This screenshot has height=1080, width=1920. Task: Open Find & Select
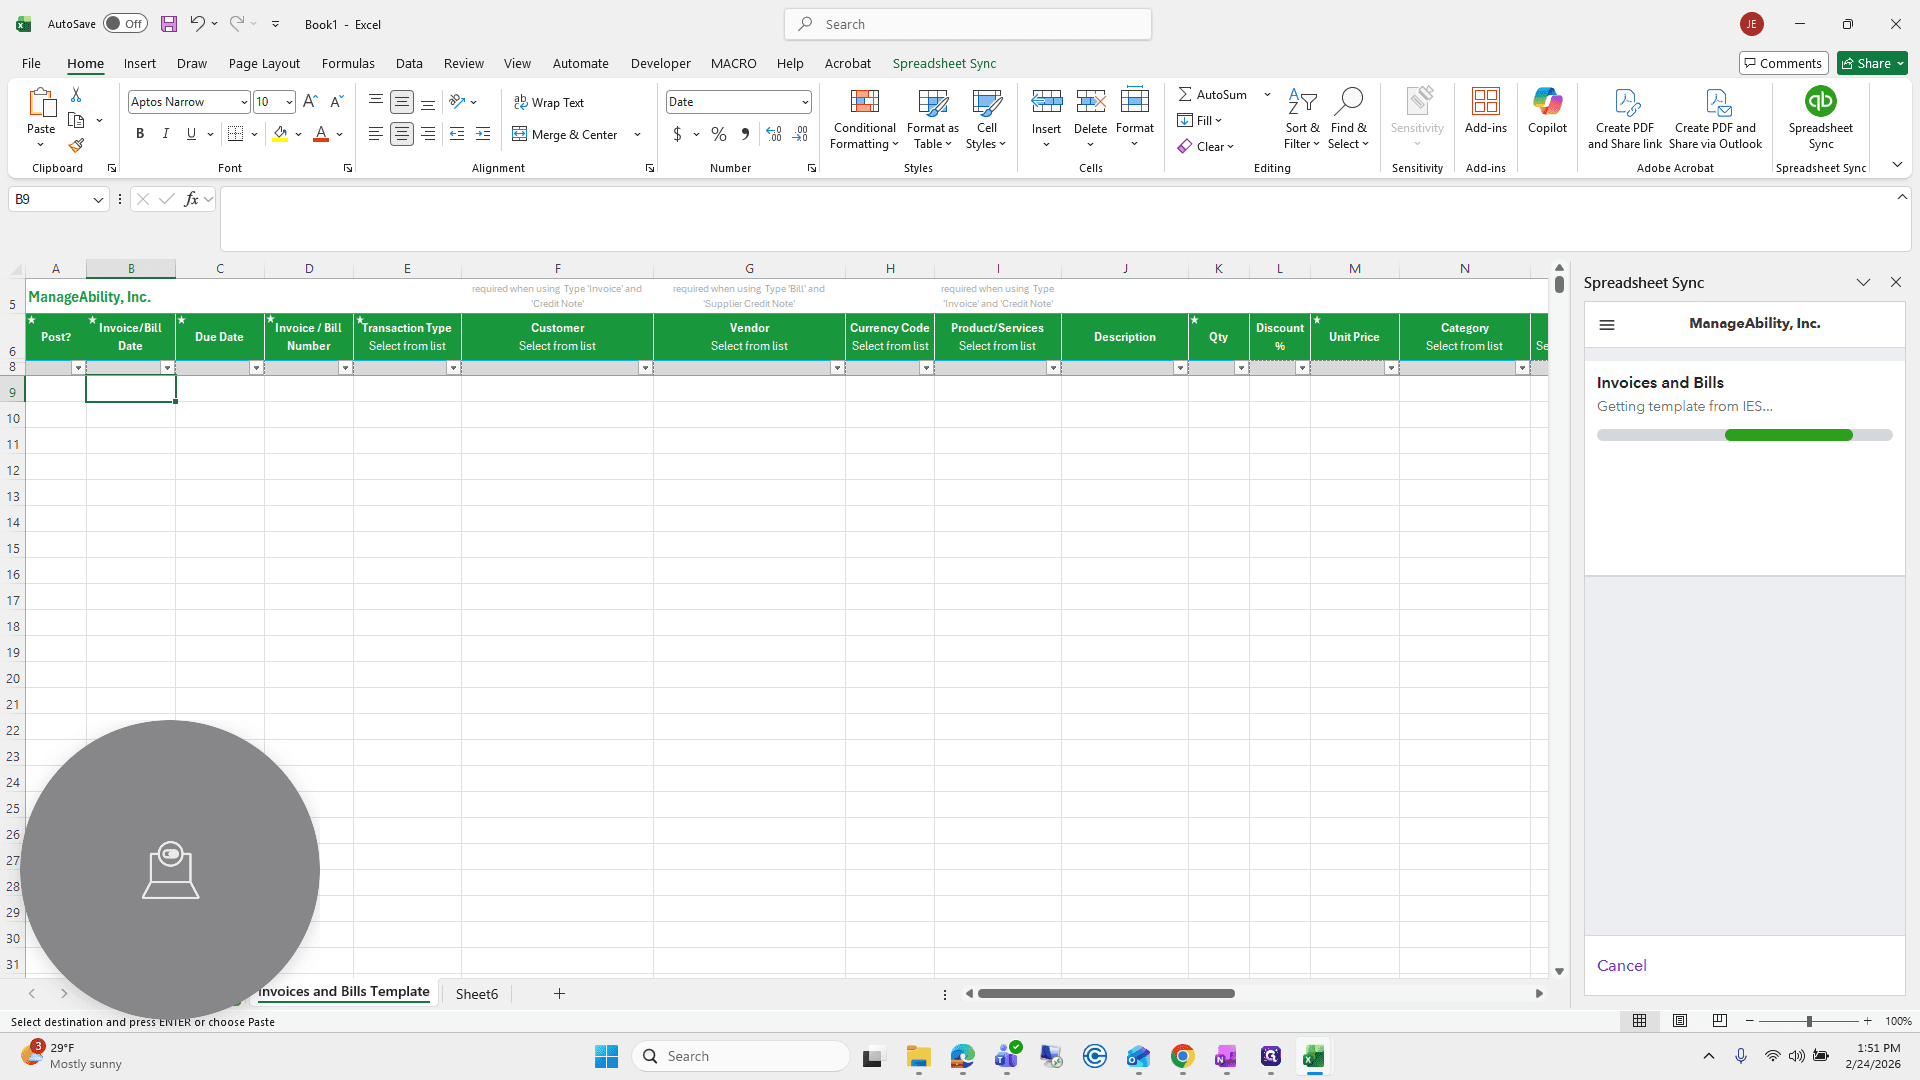[1348, 119]
